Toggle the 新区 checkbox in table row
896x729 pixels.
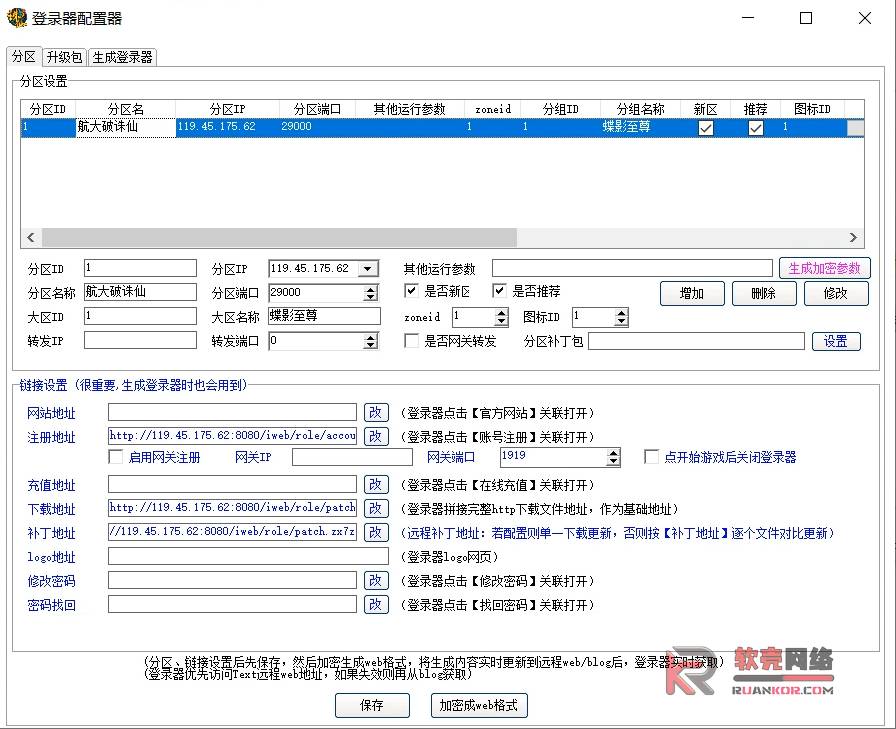coord(706,128)
